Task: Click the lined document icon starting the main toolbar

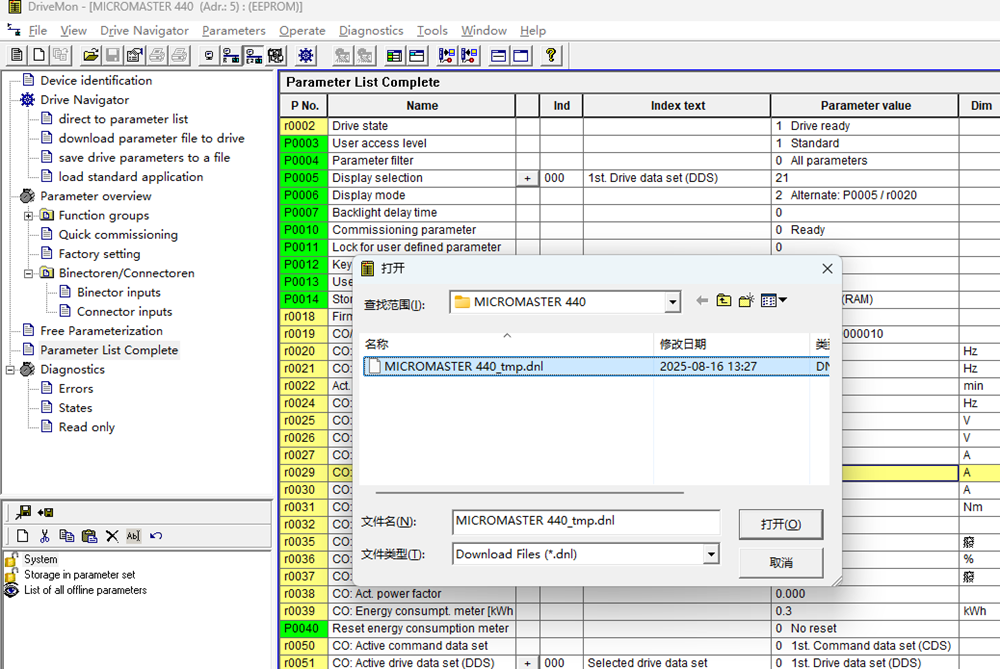Action: (17, 55)
